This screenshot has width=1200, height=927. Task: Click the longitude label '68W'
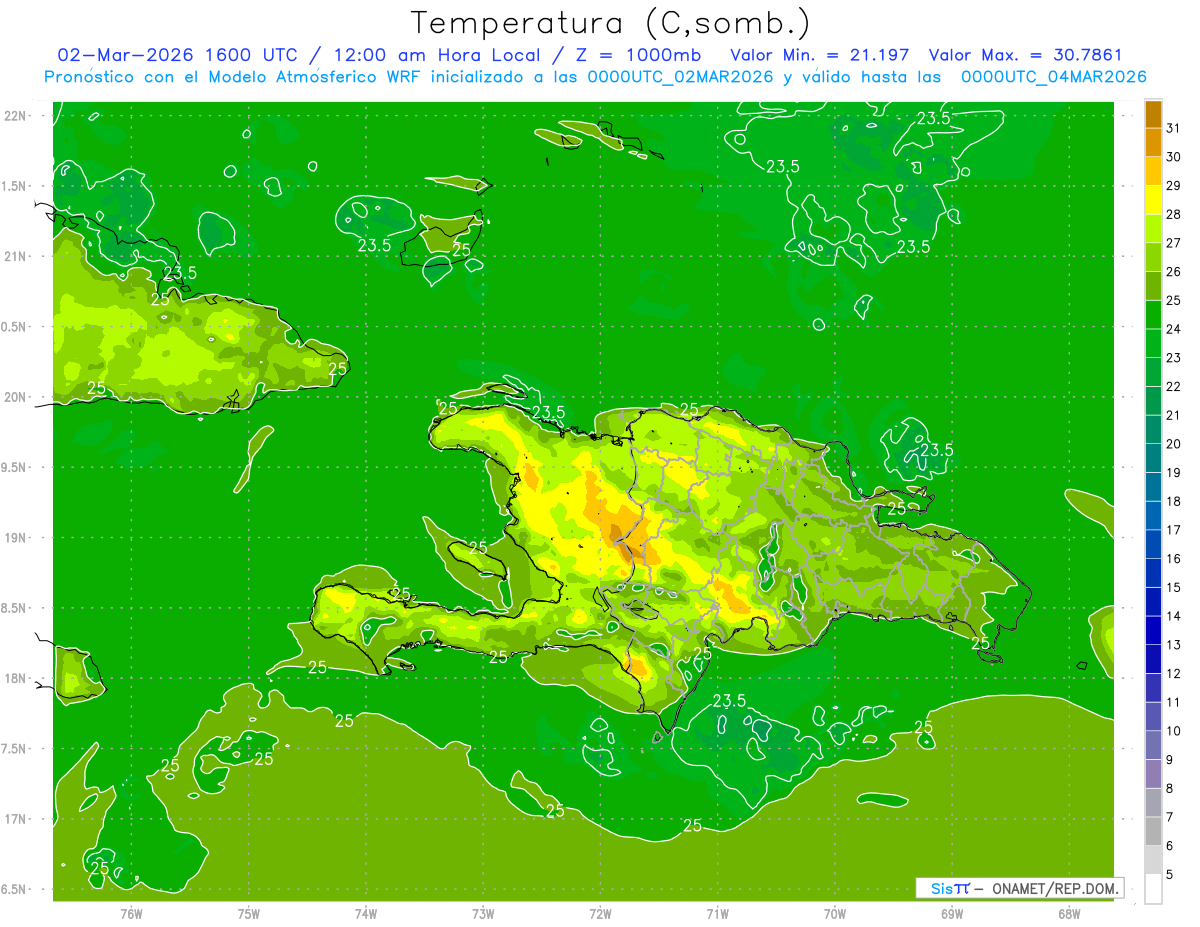click(1068, 913)
